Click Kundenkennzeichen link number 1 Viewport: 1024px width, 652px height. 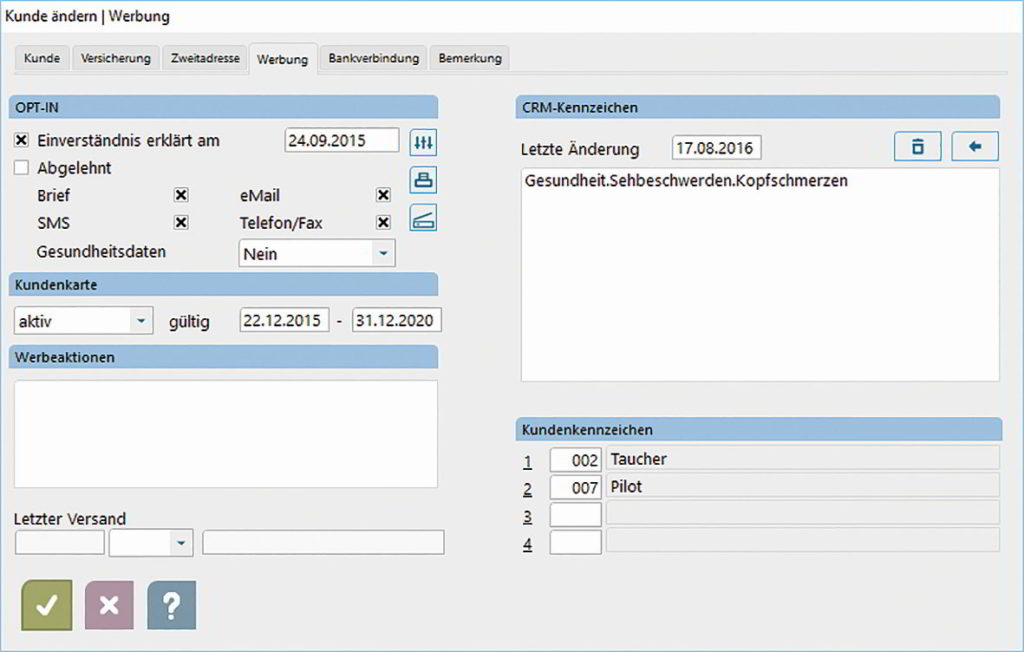click(527, 461)
